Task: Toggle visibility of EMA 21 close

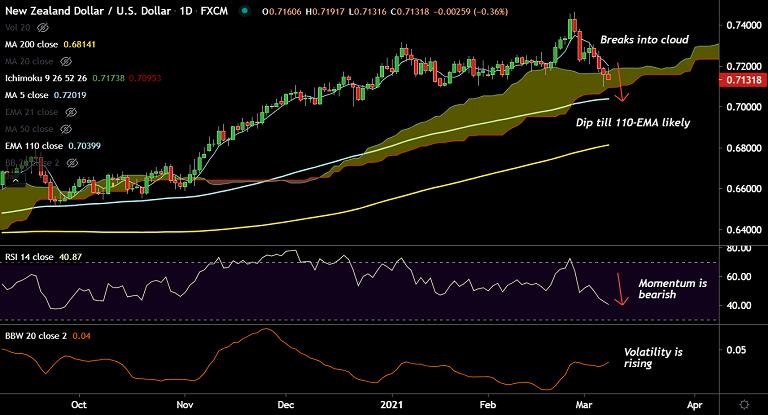Action: [70, 113]
